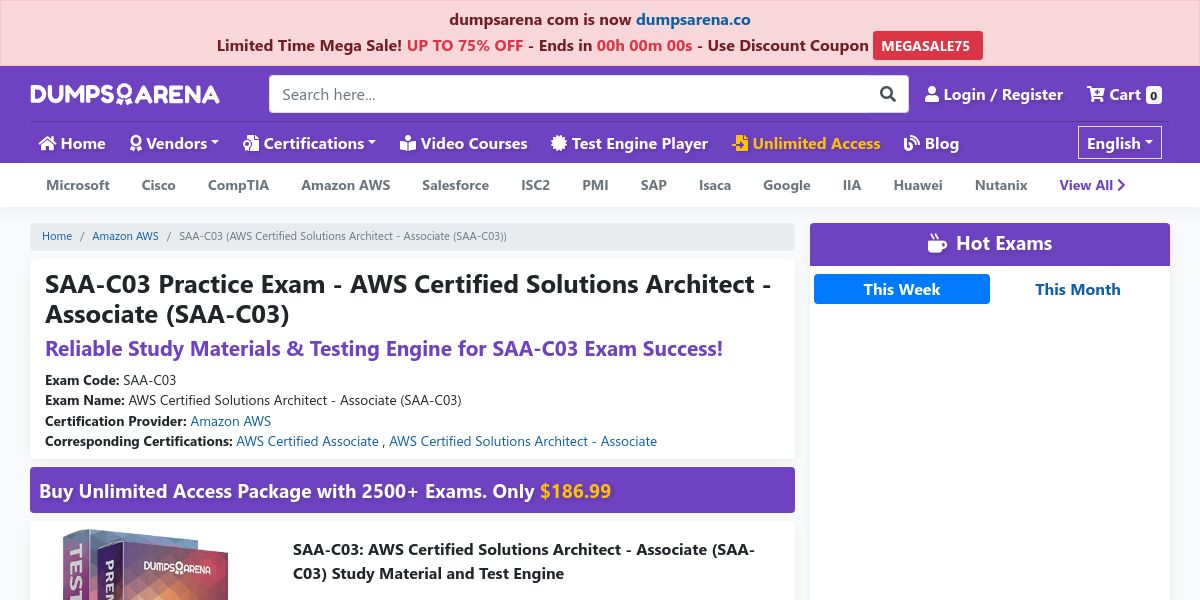Click the Buy Unlimited Access Package banner
1200x600 pixels.
[x=412, y=490]
